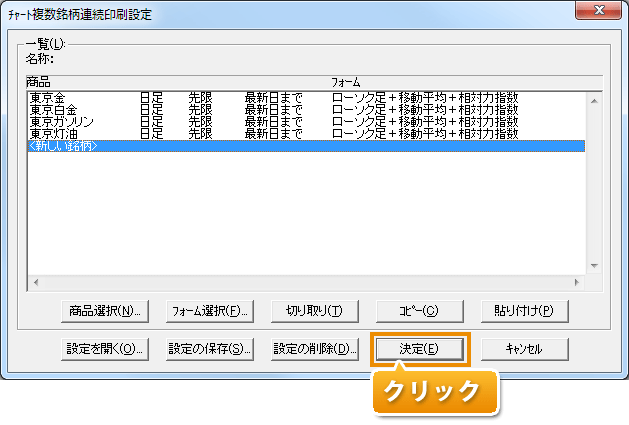Open 設定を開く(O)... to load settings

tap(104, 348)
